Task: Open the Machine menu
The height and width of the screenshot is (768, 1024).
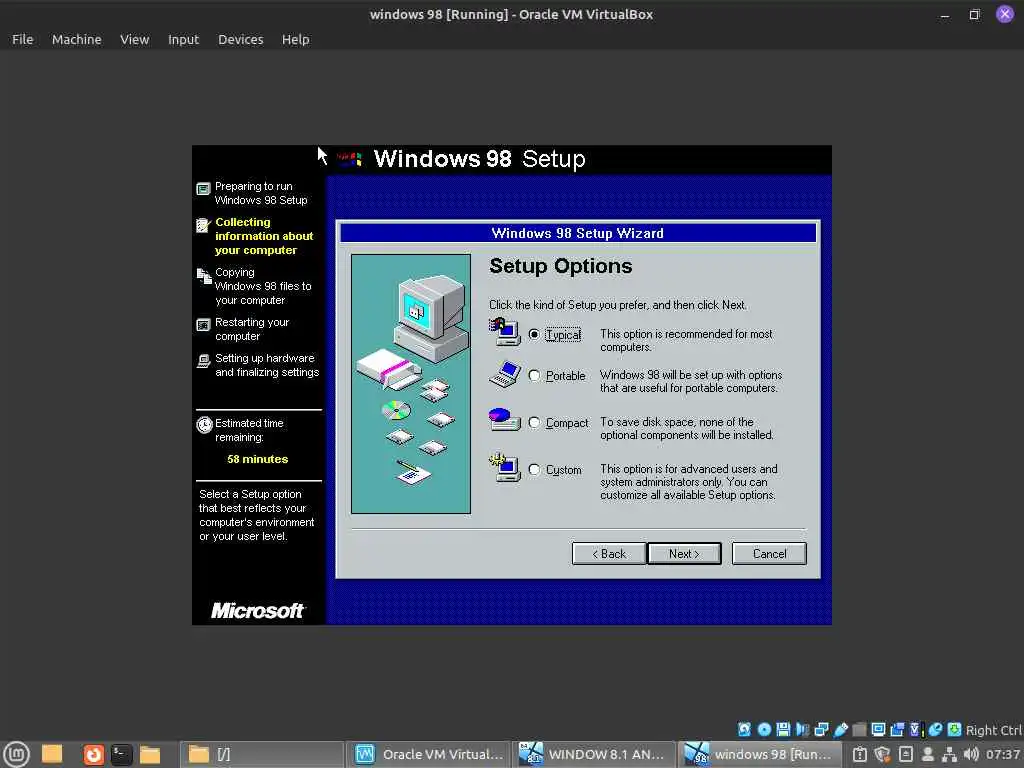Action: [76, 39]
